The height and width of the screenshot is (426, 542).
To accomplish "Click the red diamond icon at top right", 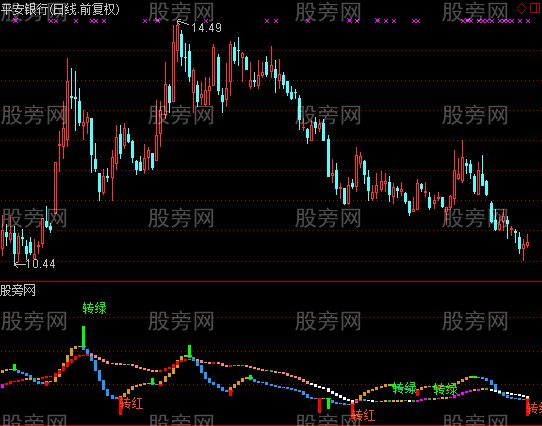I will point(521,8).
